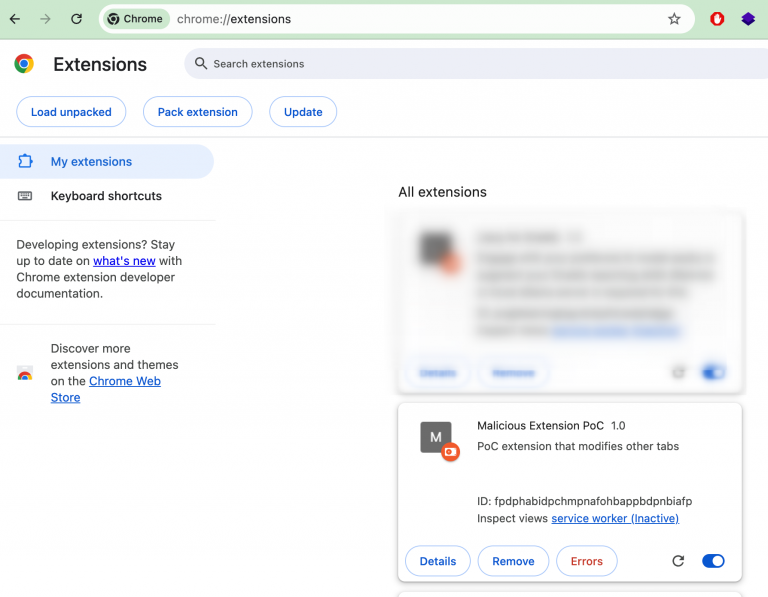The image size is (768, 597).
Task: Click the Chrome site info chip
Action: coord(136,19)
